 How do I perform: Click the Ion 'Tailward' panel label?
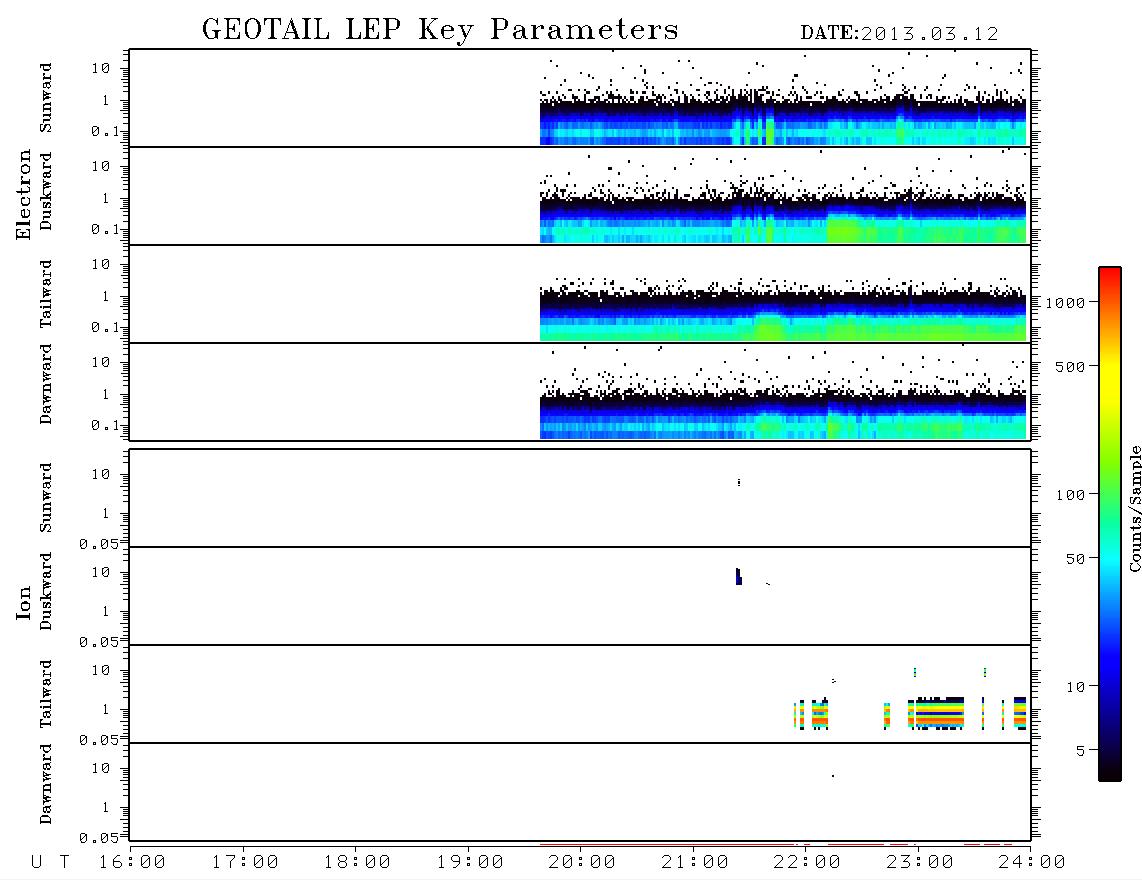[x=46, y=694]
